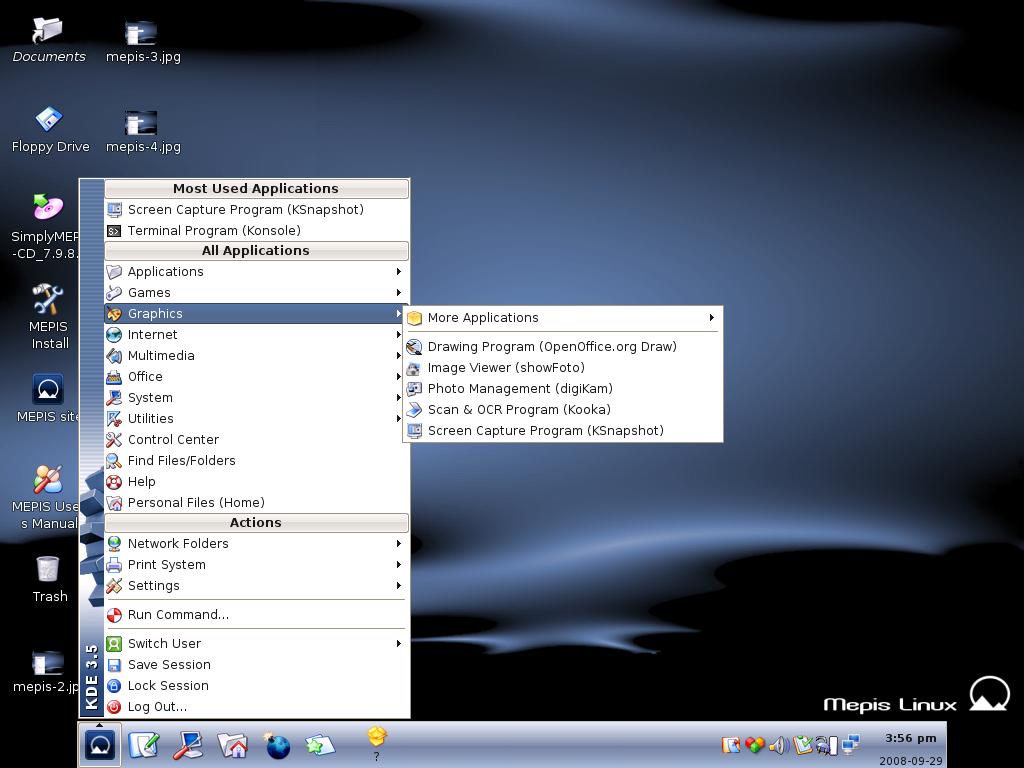Open the system computer icon in the panel
Viewport: 1024px width, 768px height.
188,745
